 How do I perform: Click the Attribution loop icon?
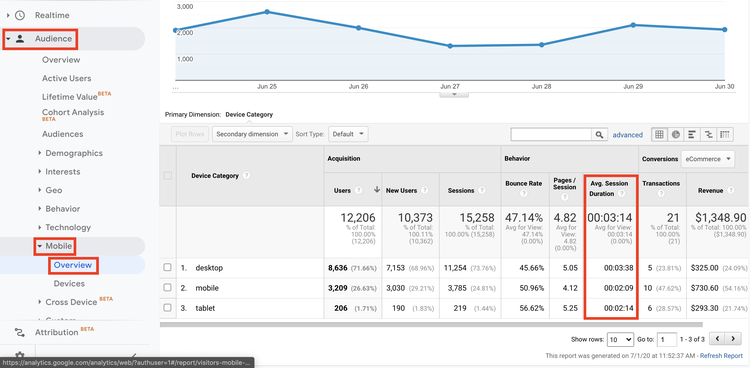pyautogui.click(x=20, y=332)
